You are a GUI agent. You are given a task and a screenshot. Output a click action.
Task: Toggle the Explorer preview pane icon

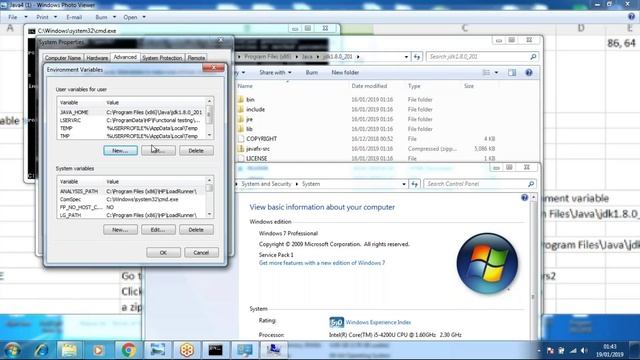point(512,73)
